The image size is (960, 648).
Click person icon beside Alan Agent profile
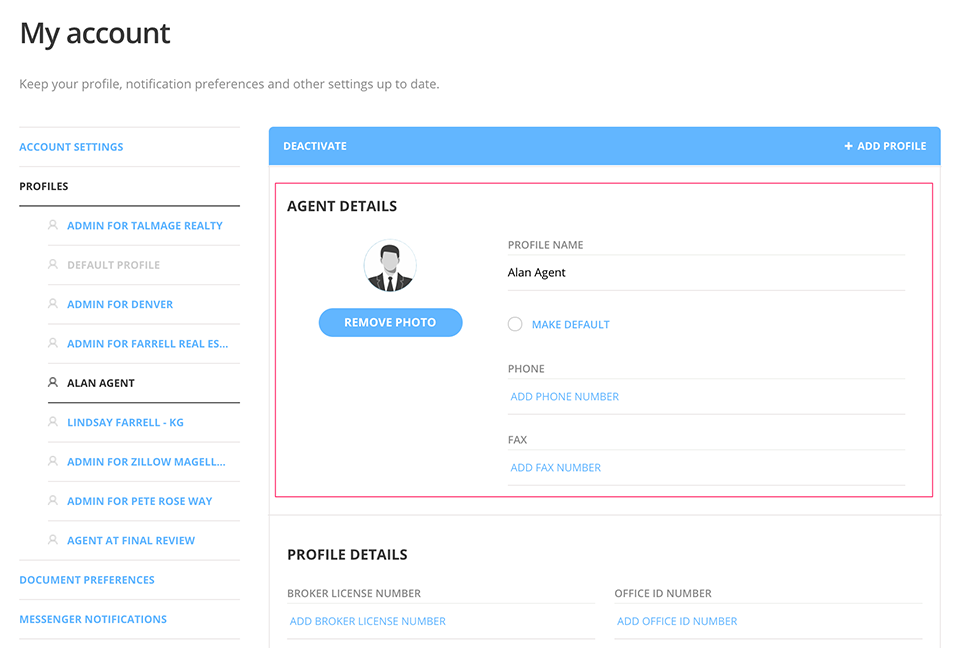53,383
